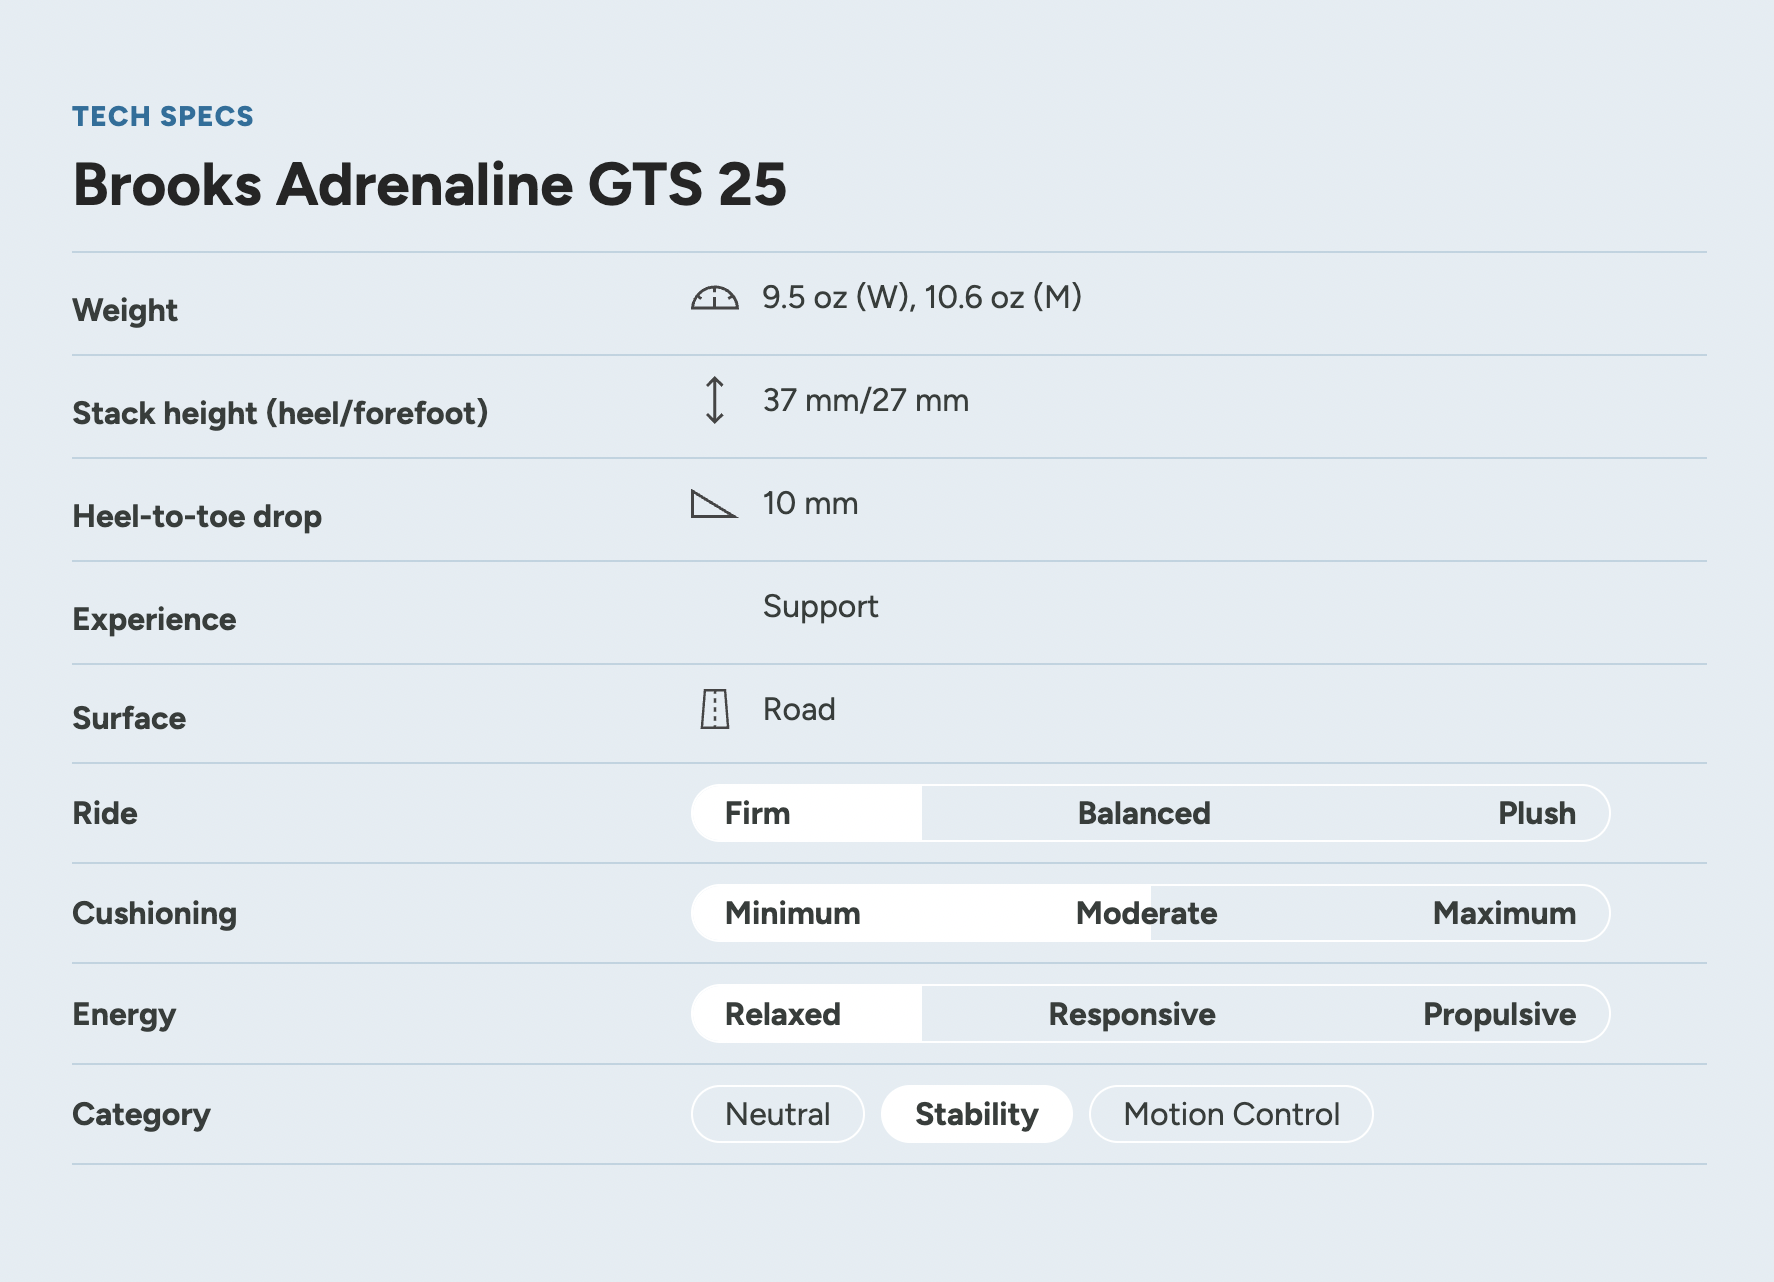Image resolution: width=1774 pixels, height=1282 pixels.
Task: Click Propulsive on the Energy scale
Action: (1498, 1014)
